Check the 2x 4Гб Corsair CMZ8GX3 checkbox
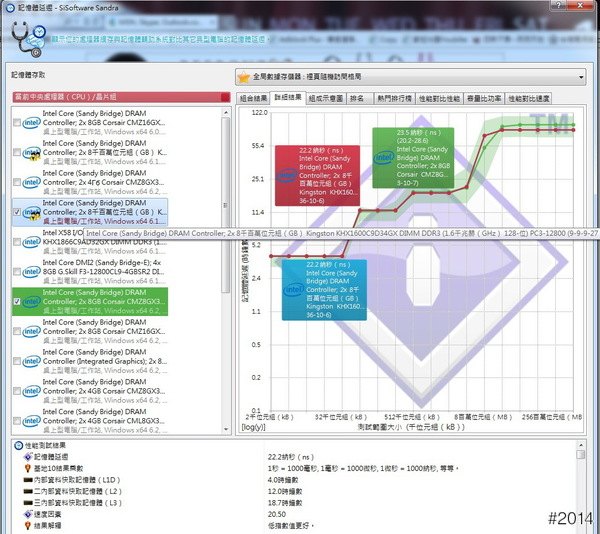Viewport: 600px width, 534px height. coord(17,182)
